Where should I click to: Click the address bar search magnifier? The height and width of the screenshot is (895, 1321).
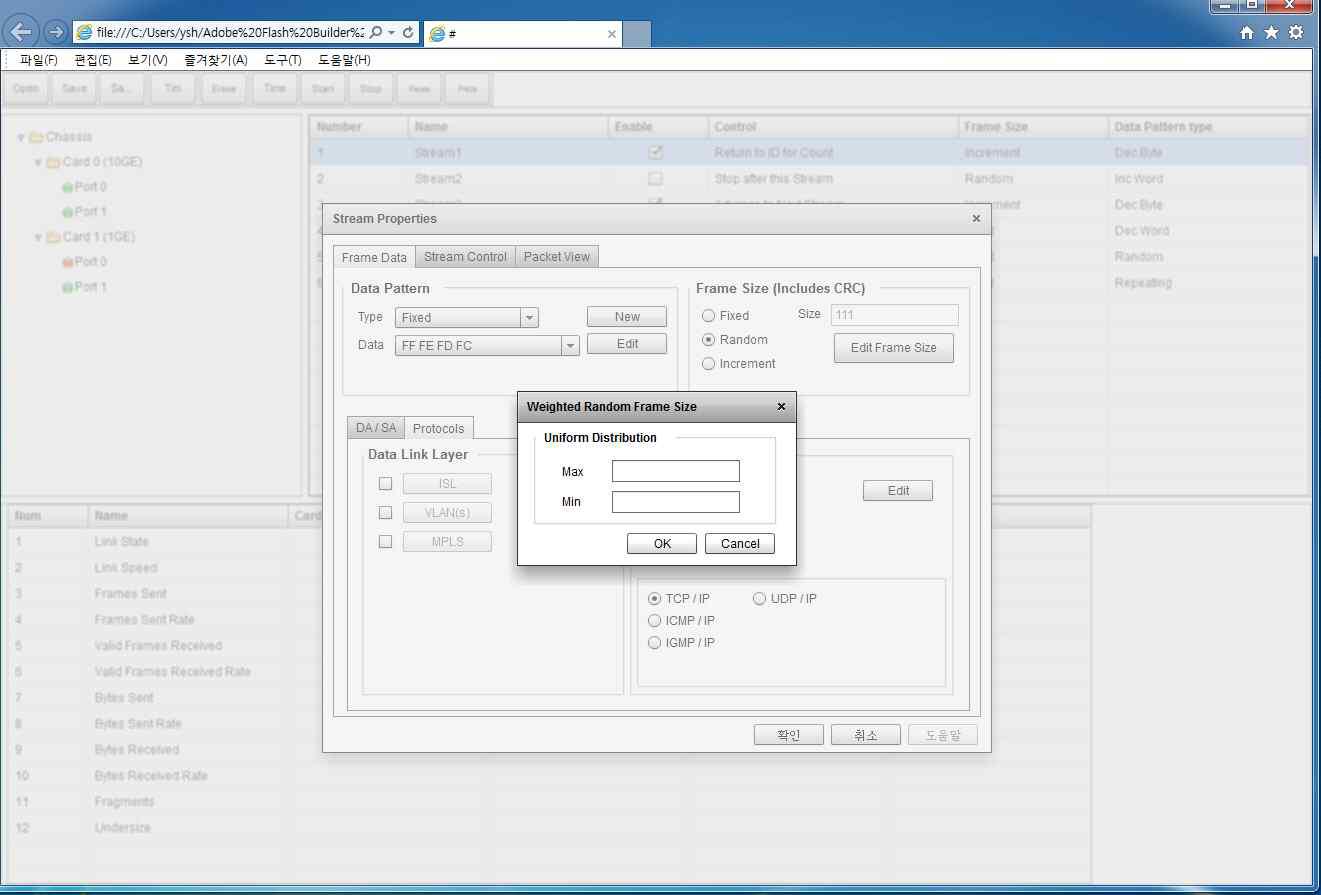click(376, 32)
